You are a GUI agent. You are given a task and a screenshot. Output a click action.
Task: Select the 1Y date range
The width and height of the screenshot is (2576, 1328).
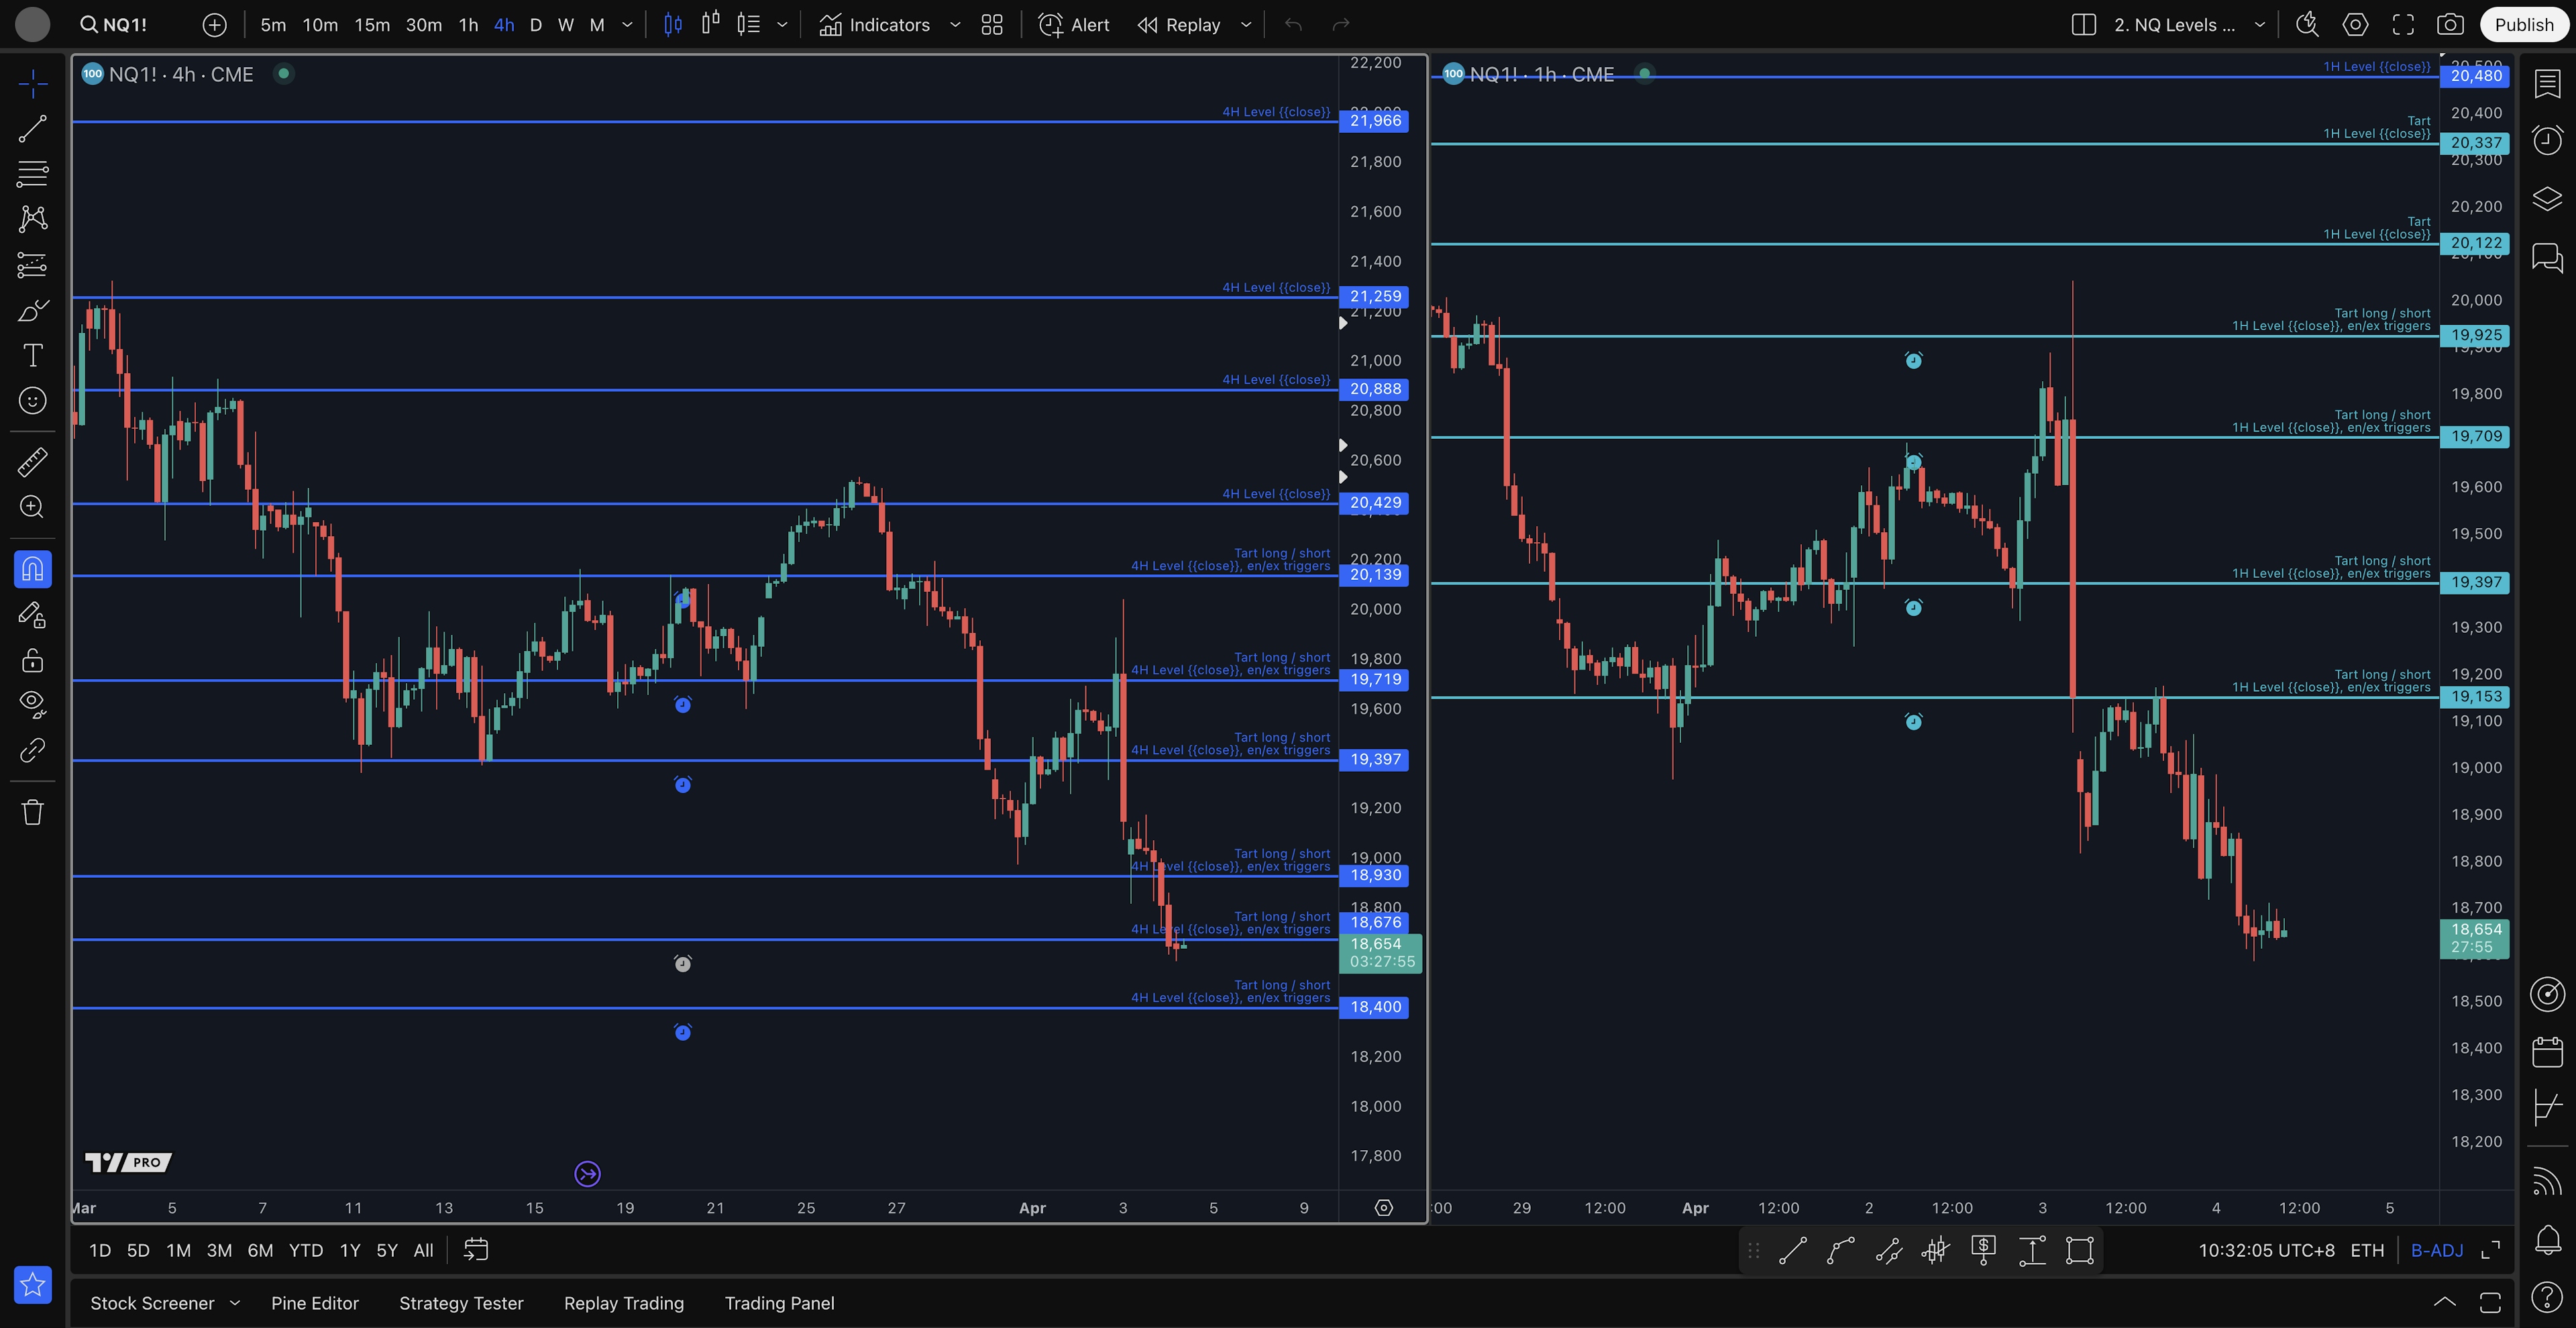coord(349,1250)
